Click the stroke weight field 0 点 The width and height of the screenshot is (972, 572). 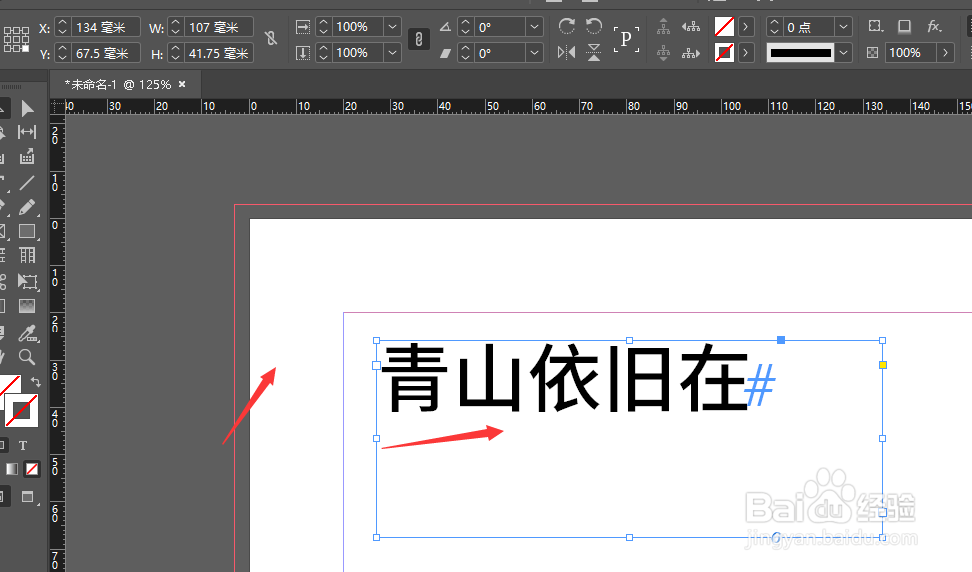808,27
